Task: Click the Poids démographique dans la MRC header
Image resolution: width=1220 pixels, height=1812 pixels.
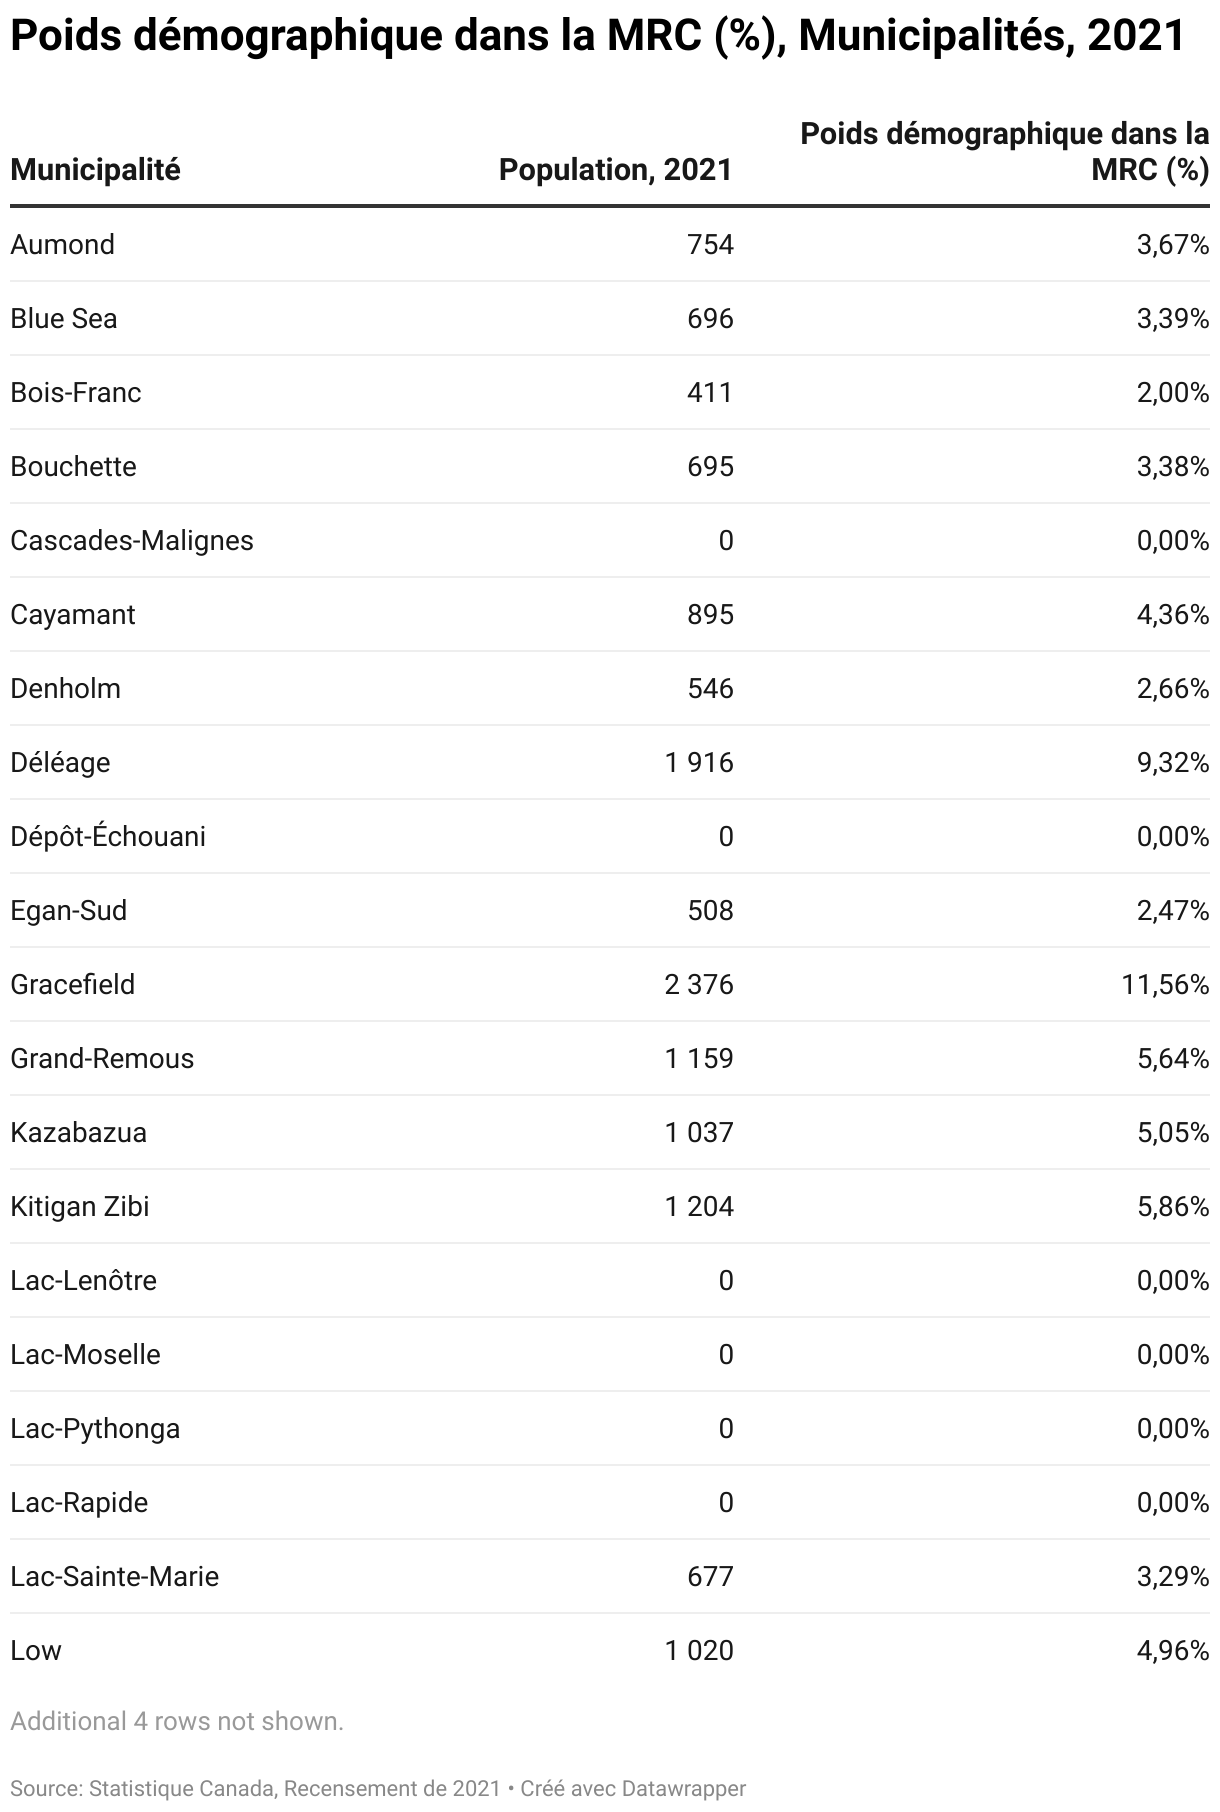Action: coord(1005,152)
